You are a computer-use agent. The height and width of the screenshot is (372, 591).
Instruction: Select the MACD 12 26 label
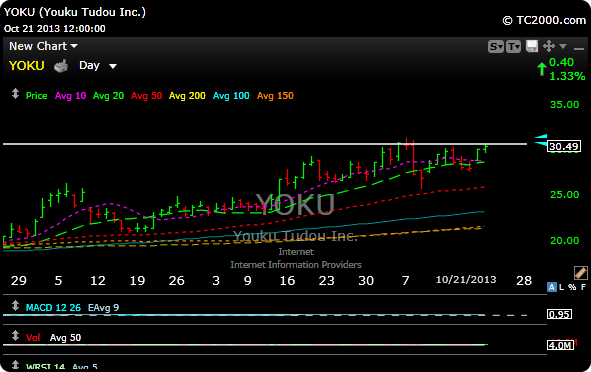53,308
